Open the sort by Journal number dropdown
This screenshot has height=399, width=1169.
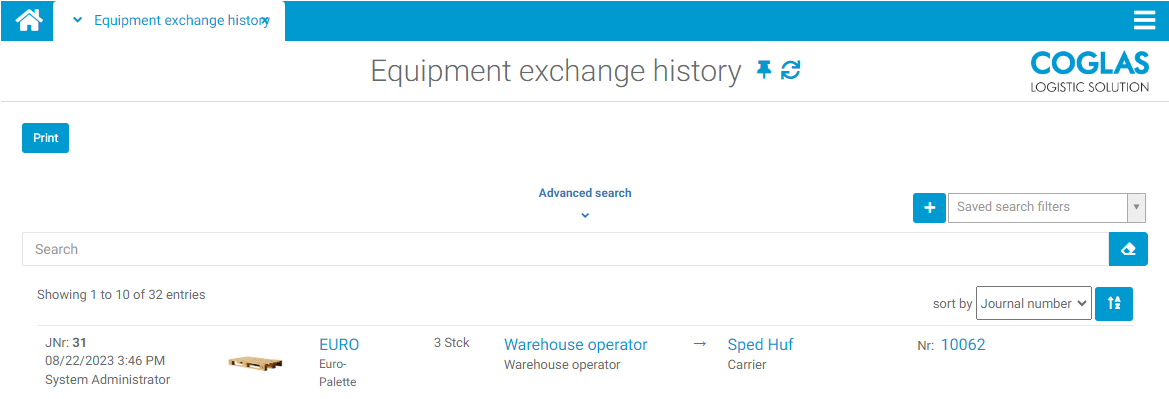coord(1033,304)
